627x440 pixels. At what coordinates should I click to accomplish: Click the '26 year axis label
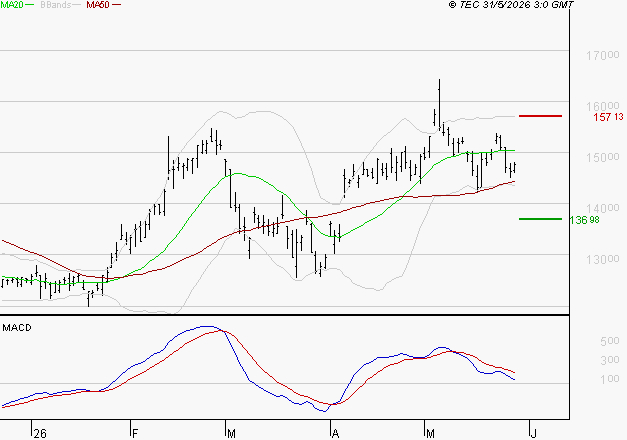tap(40, 433)
